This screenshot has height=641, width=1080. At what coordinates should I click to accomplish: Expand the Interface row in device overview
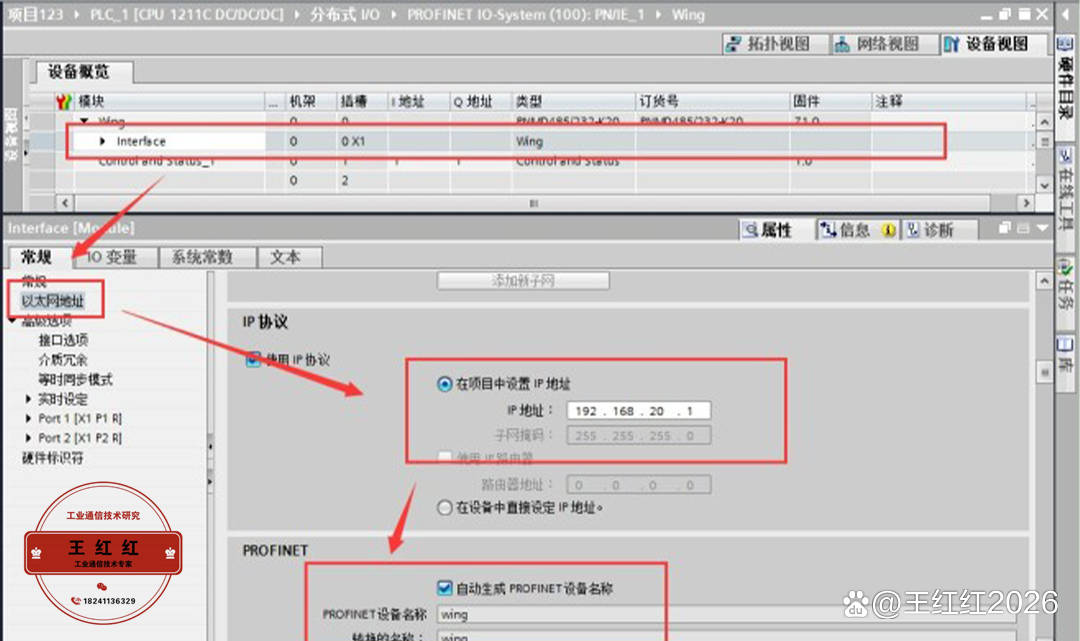click(103, 141)
